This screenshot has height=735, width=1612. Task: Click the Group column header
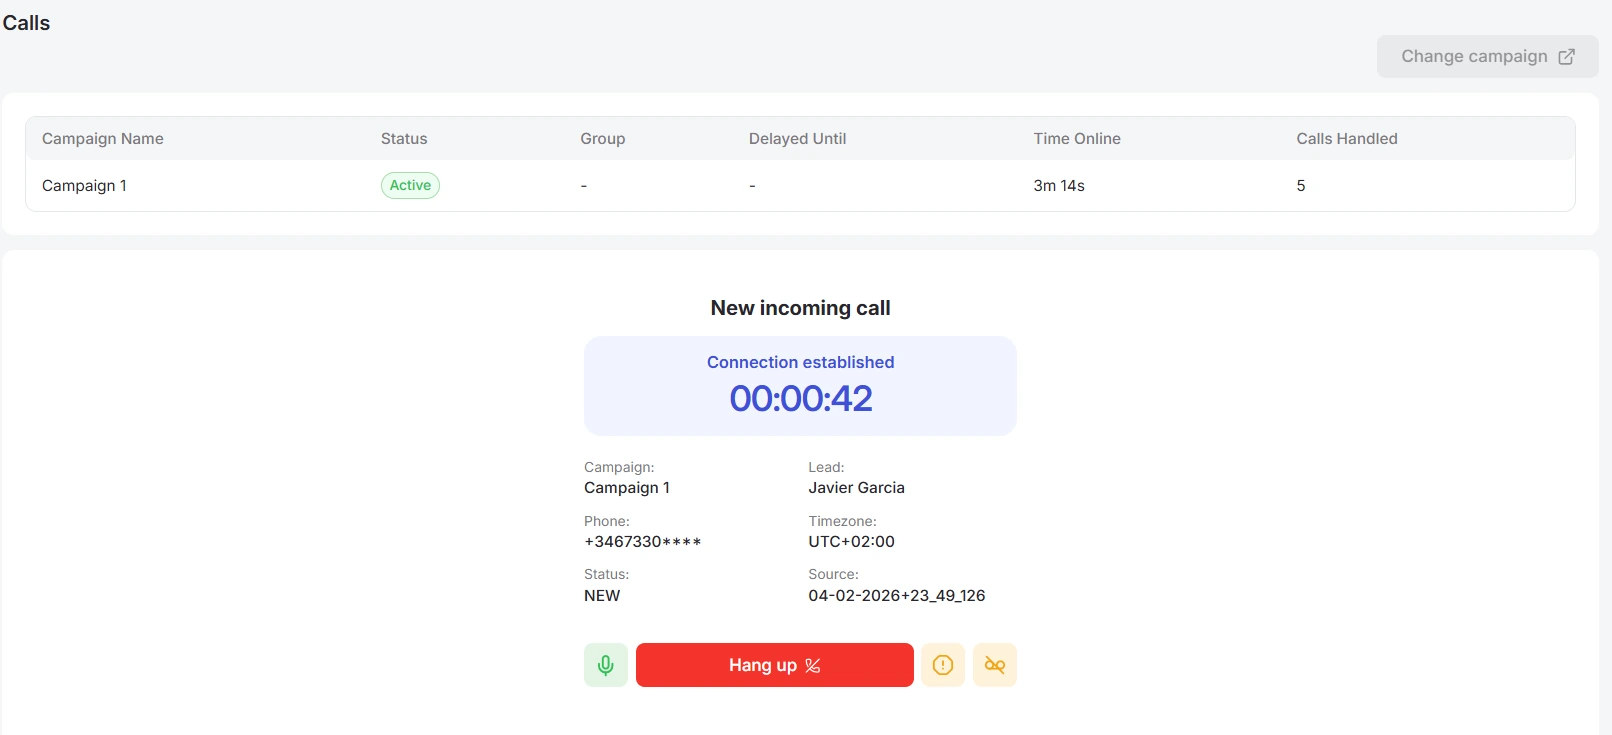603,139
